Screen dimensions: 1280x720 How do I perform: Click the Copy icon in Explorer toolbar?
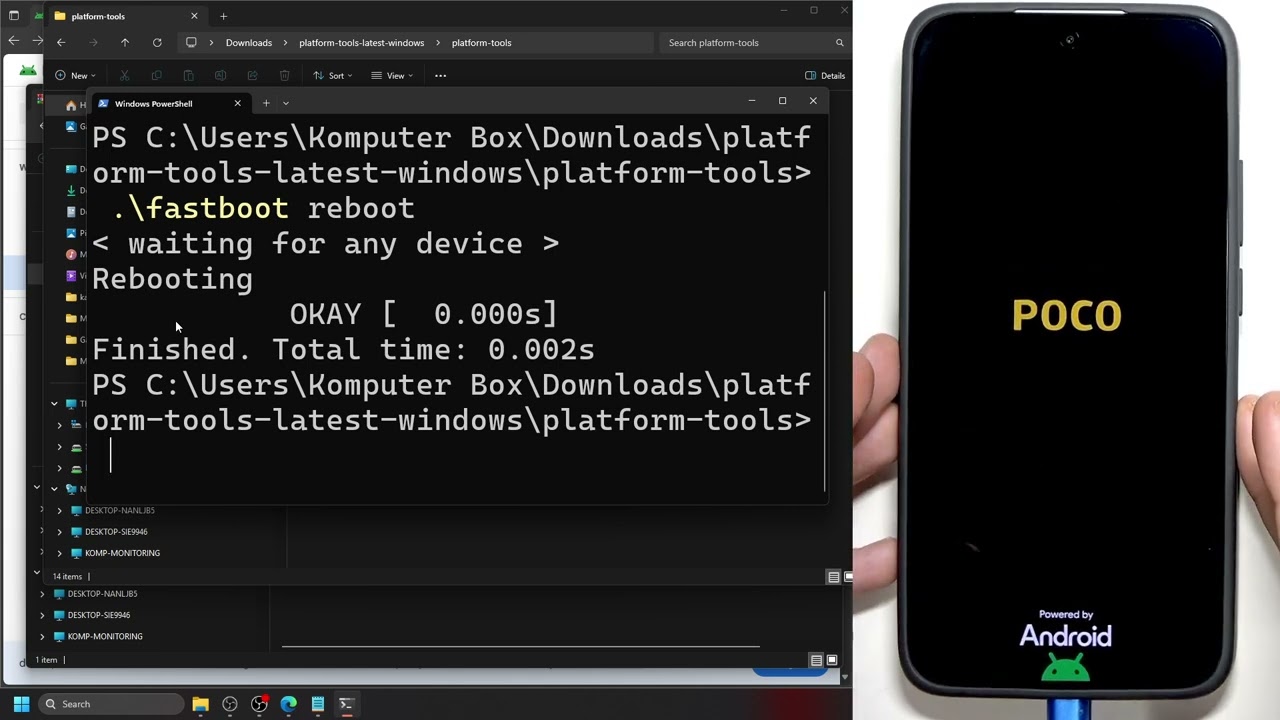[156, 76]
